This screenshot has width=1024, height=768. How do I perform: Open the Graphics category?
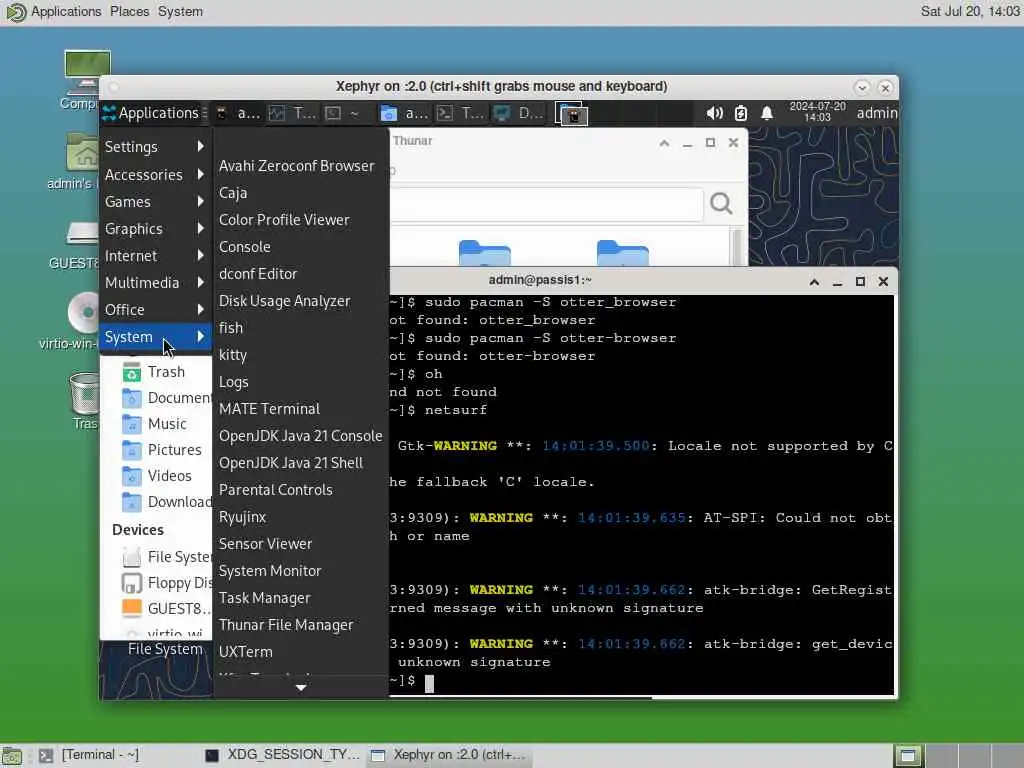click(x=155, y=229)
